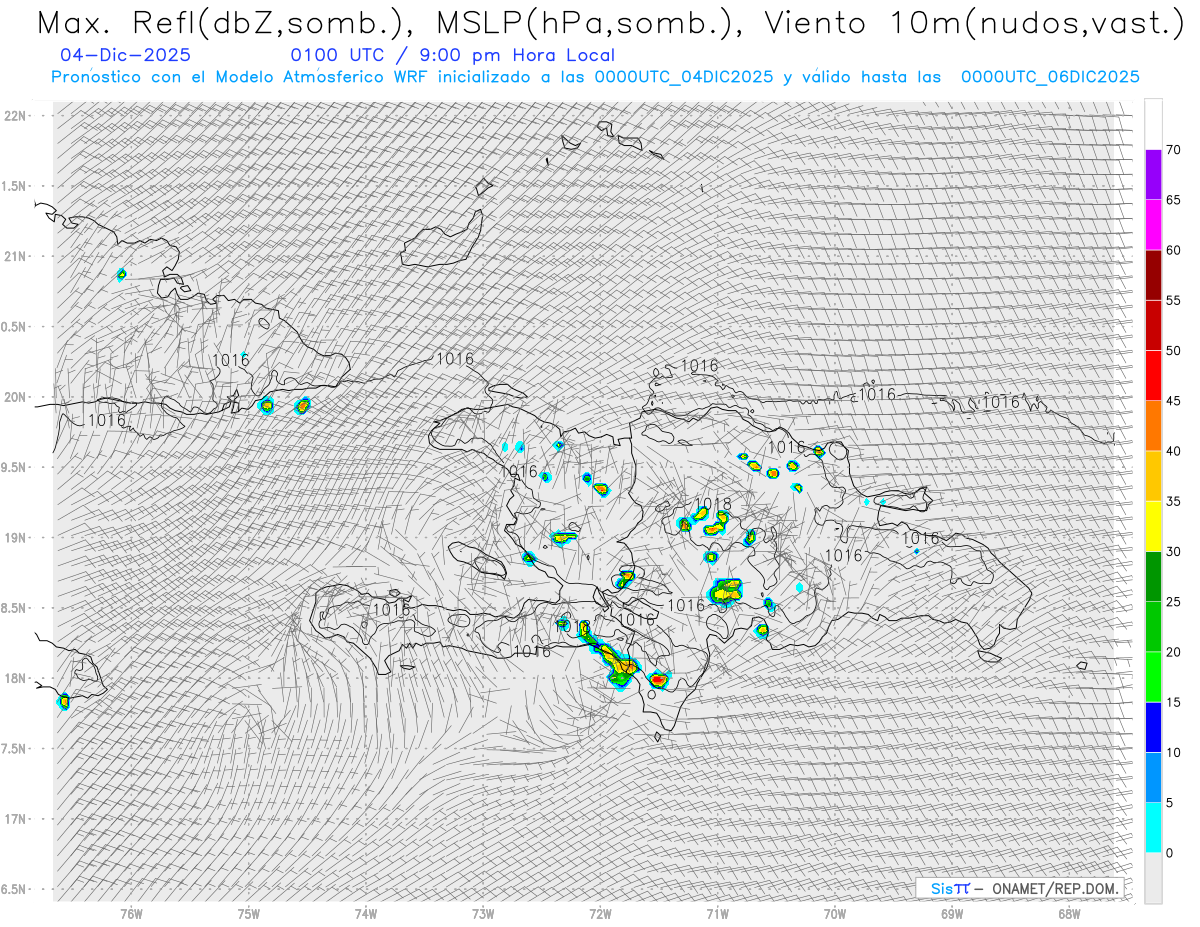1200x927 pixels.
Task: Click the colorbar value '60'
Action: tap(1173, 250)
